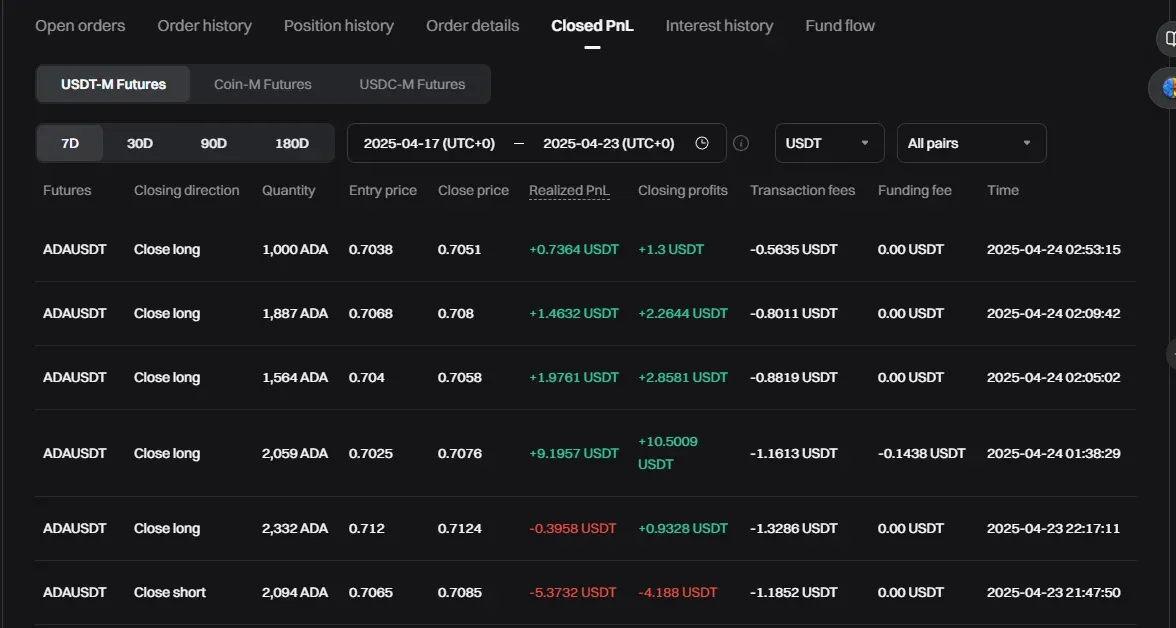Select the 90D time range

click(x=213, y=143)
